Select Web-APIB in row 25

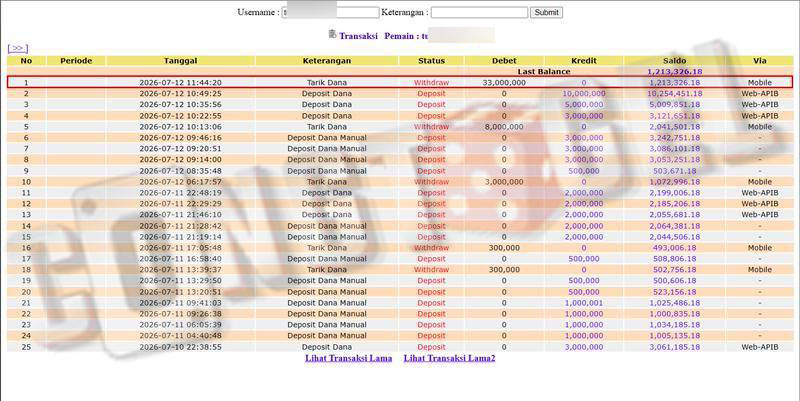760,347
